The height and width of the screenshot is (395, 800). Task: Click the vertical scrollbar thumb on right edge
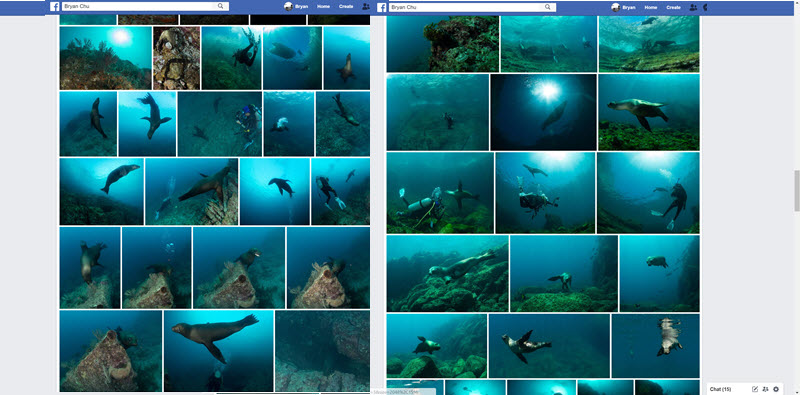point(796,191)
